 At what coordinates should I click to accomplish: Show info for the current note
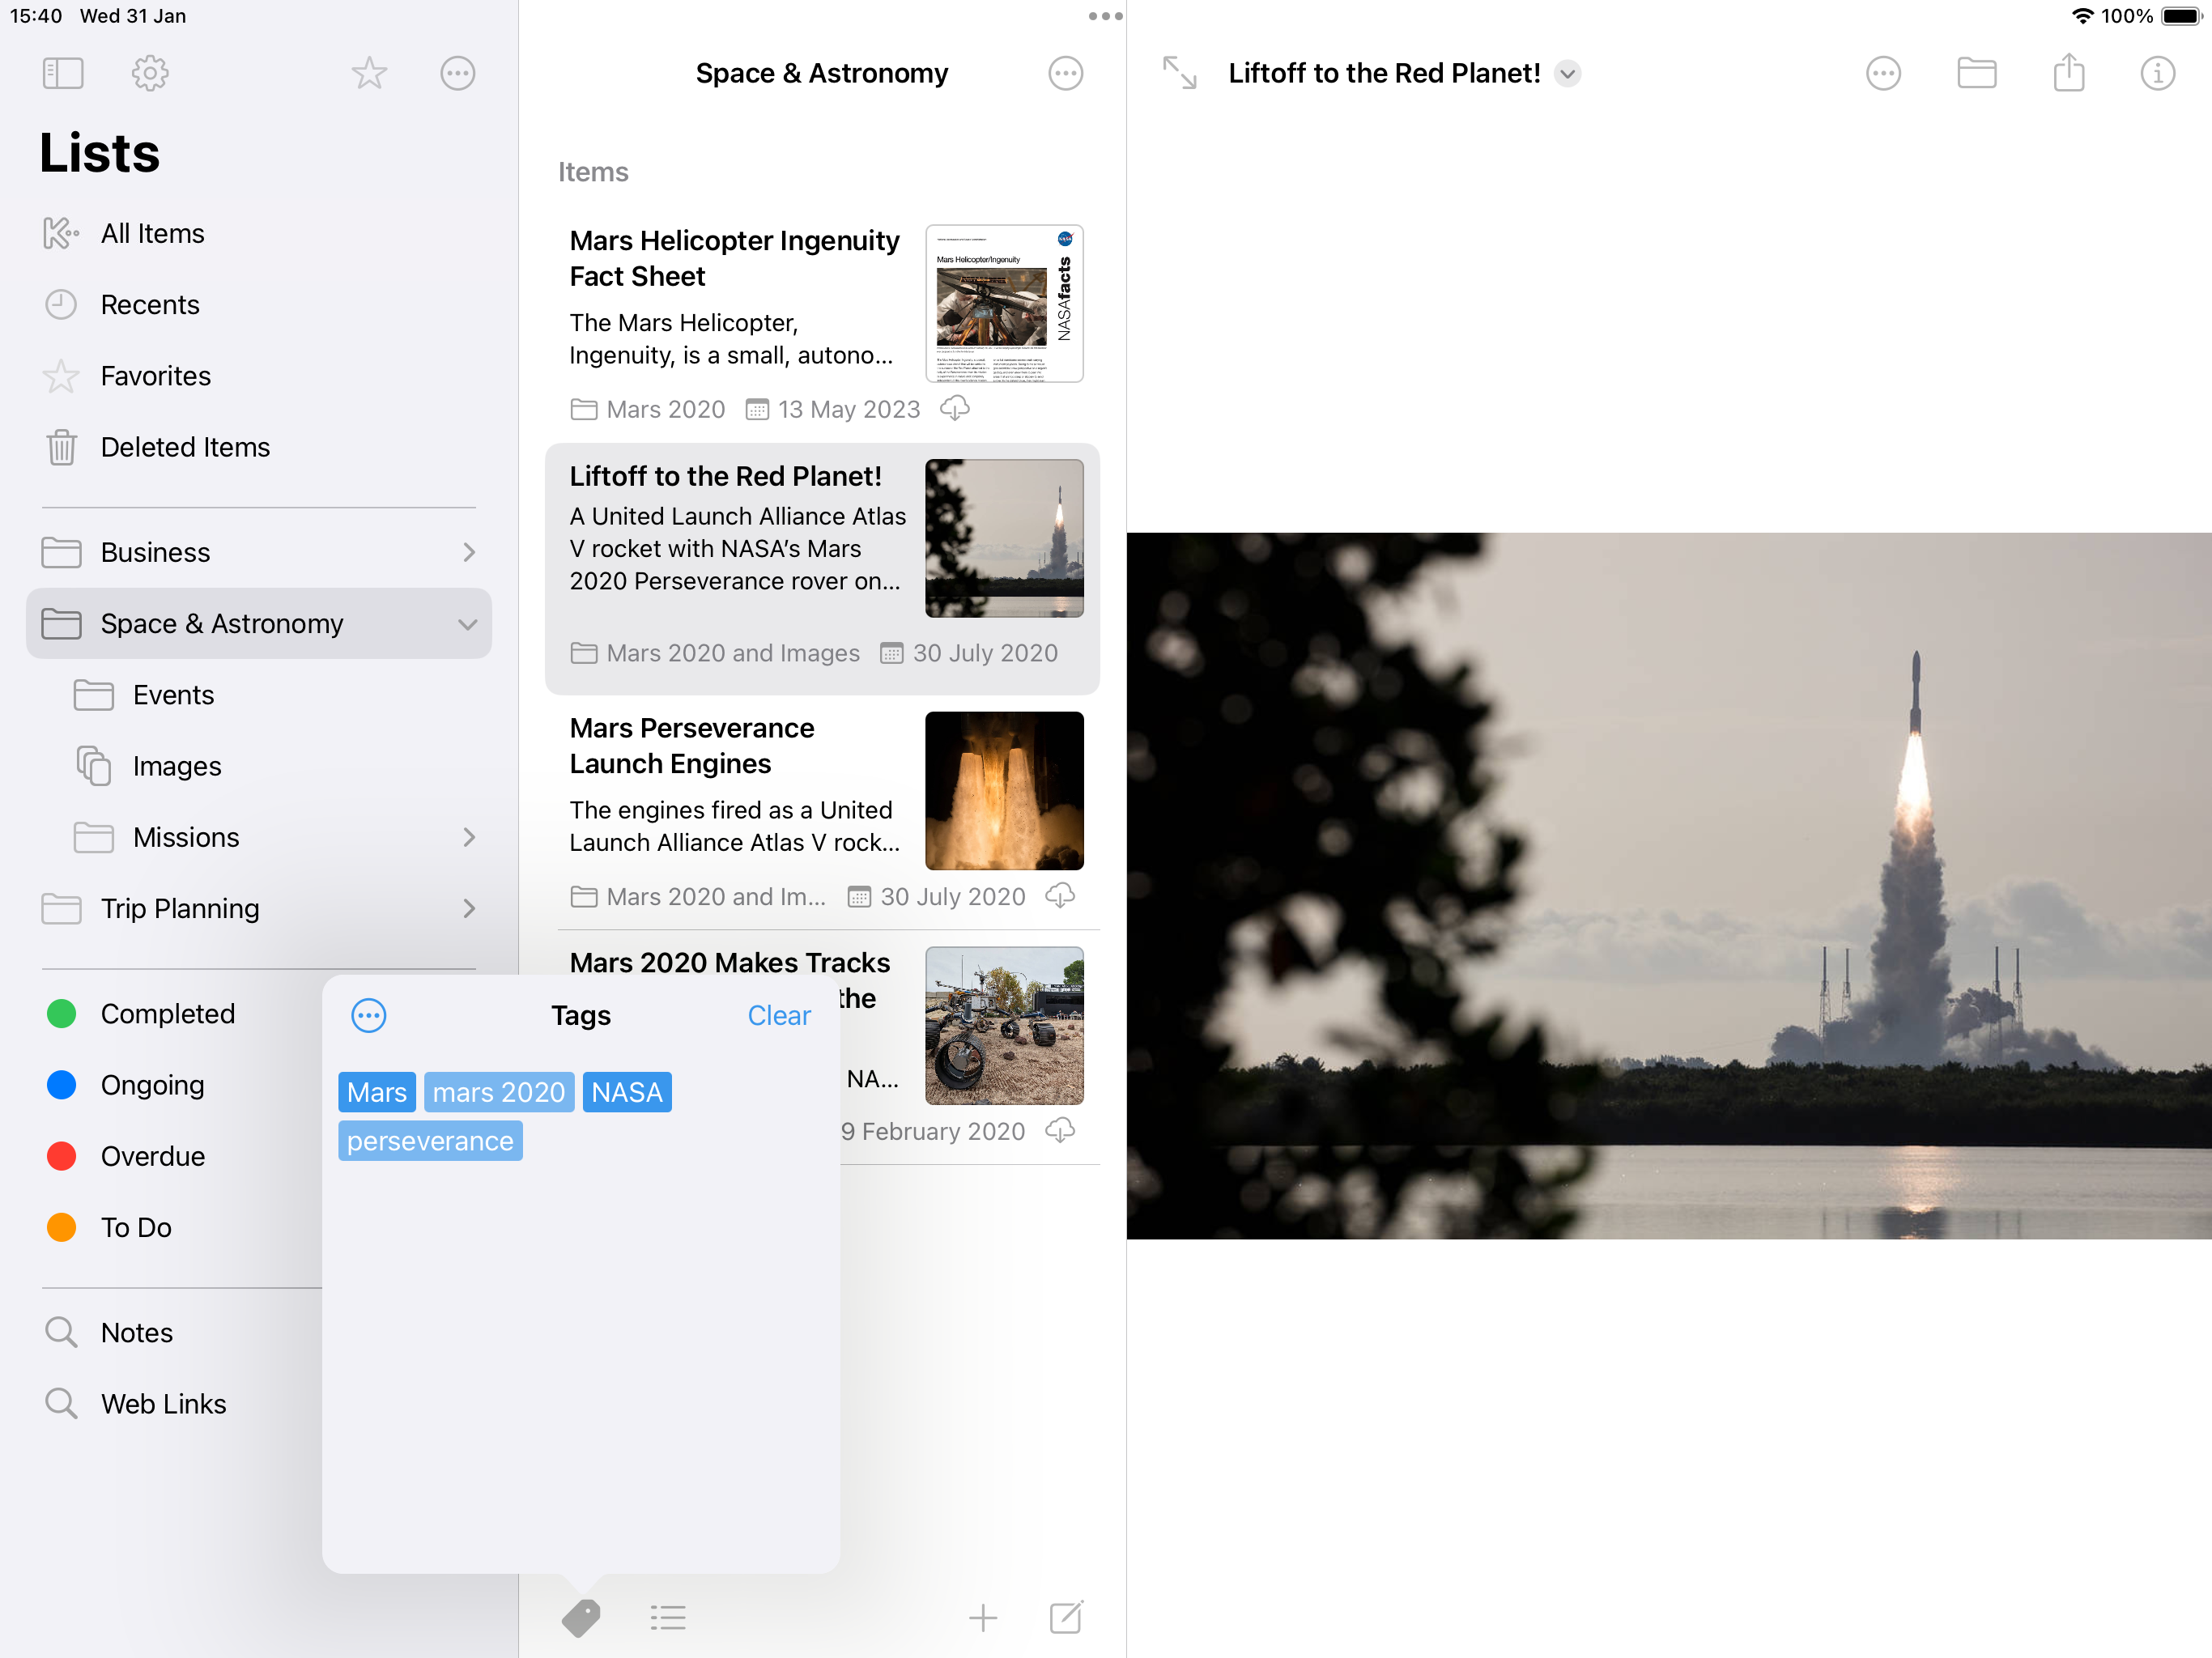click(2157, 73)
